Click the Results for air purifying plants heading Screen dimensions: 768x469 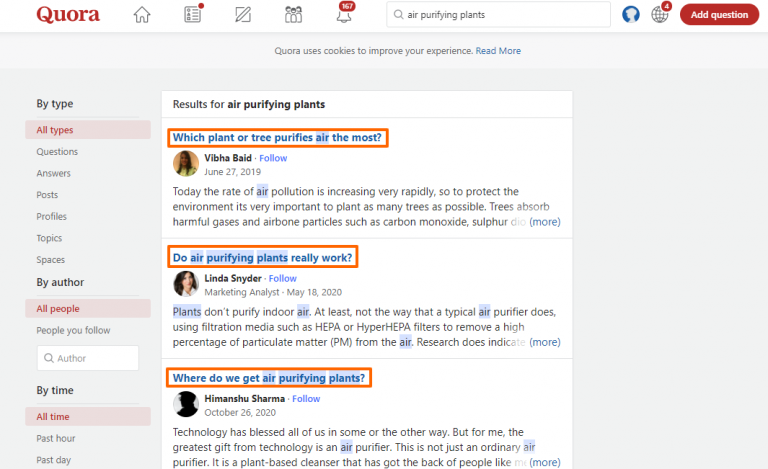click(249, 104)
